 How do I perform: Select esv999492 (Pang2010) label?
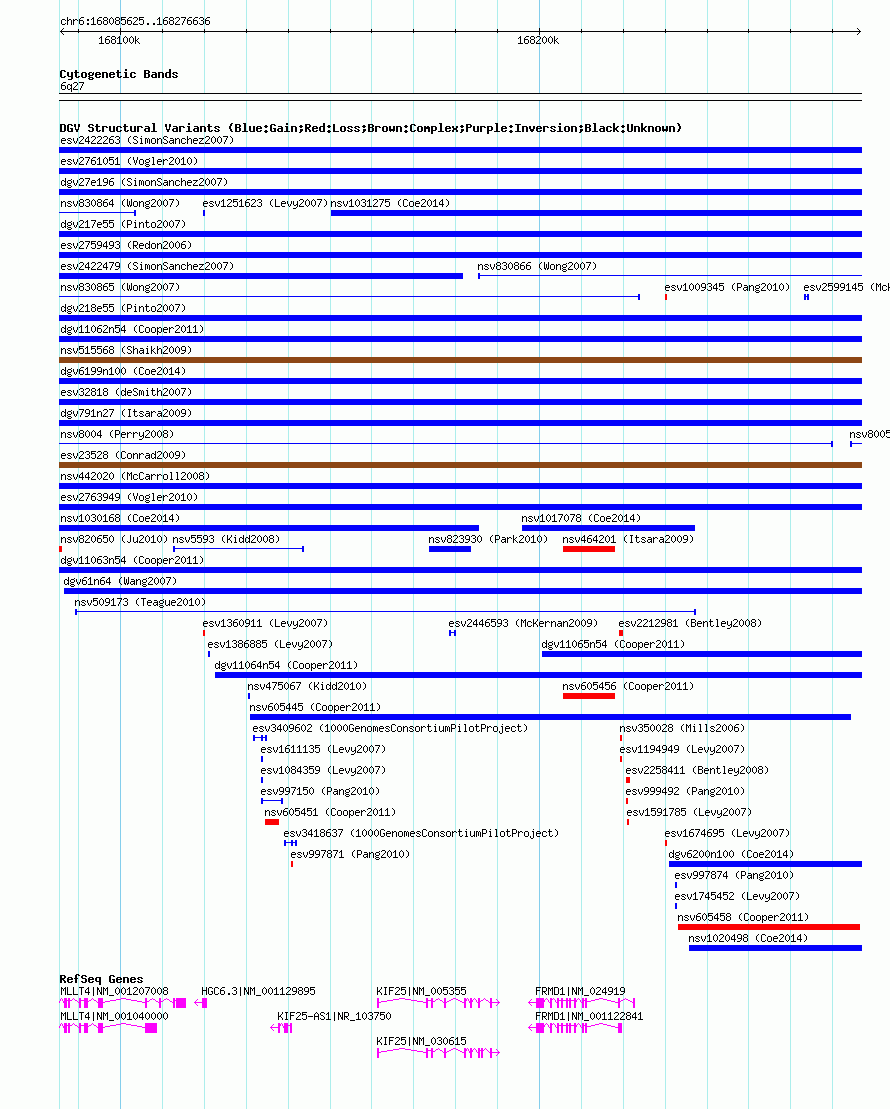[685, 792]
